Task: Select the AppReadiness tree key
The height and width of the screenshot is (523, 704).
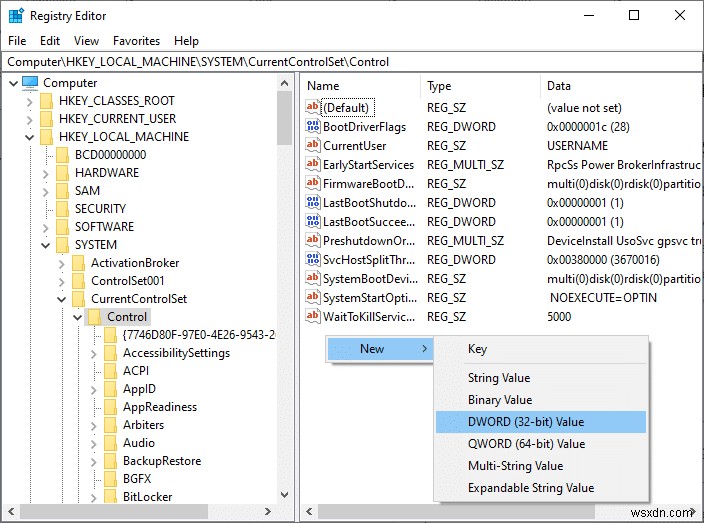Action: pos(160,407)
